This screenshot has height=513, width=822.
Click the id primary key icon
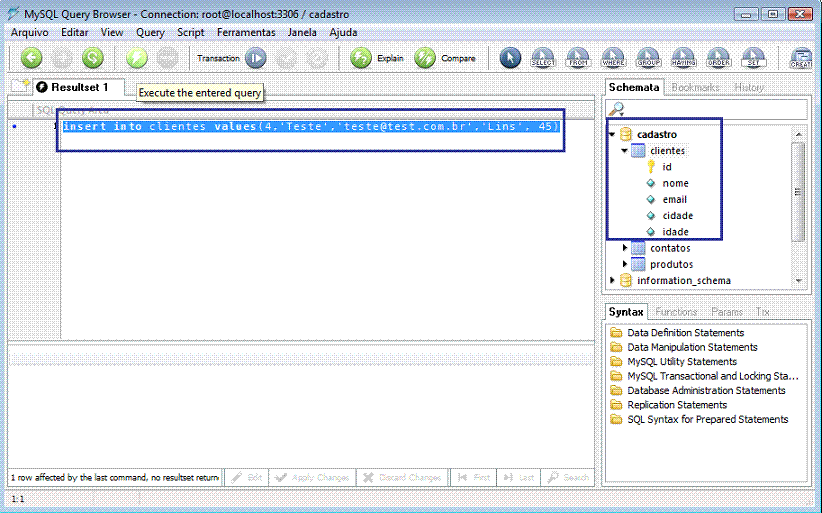pyautogui.click(x=651, y=167)
